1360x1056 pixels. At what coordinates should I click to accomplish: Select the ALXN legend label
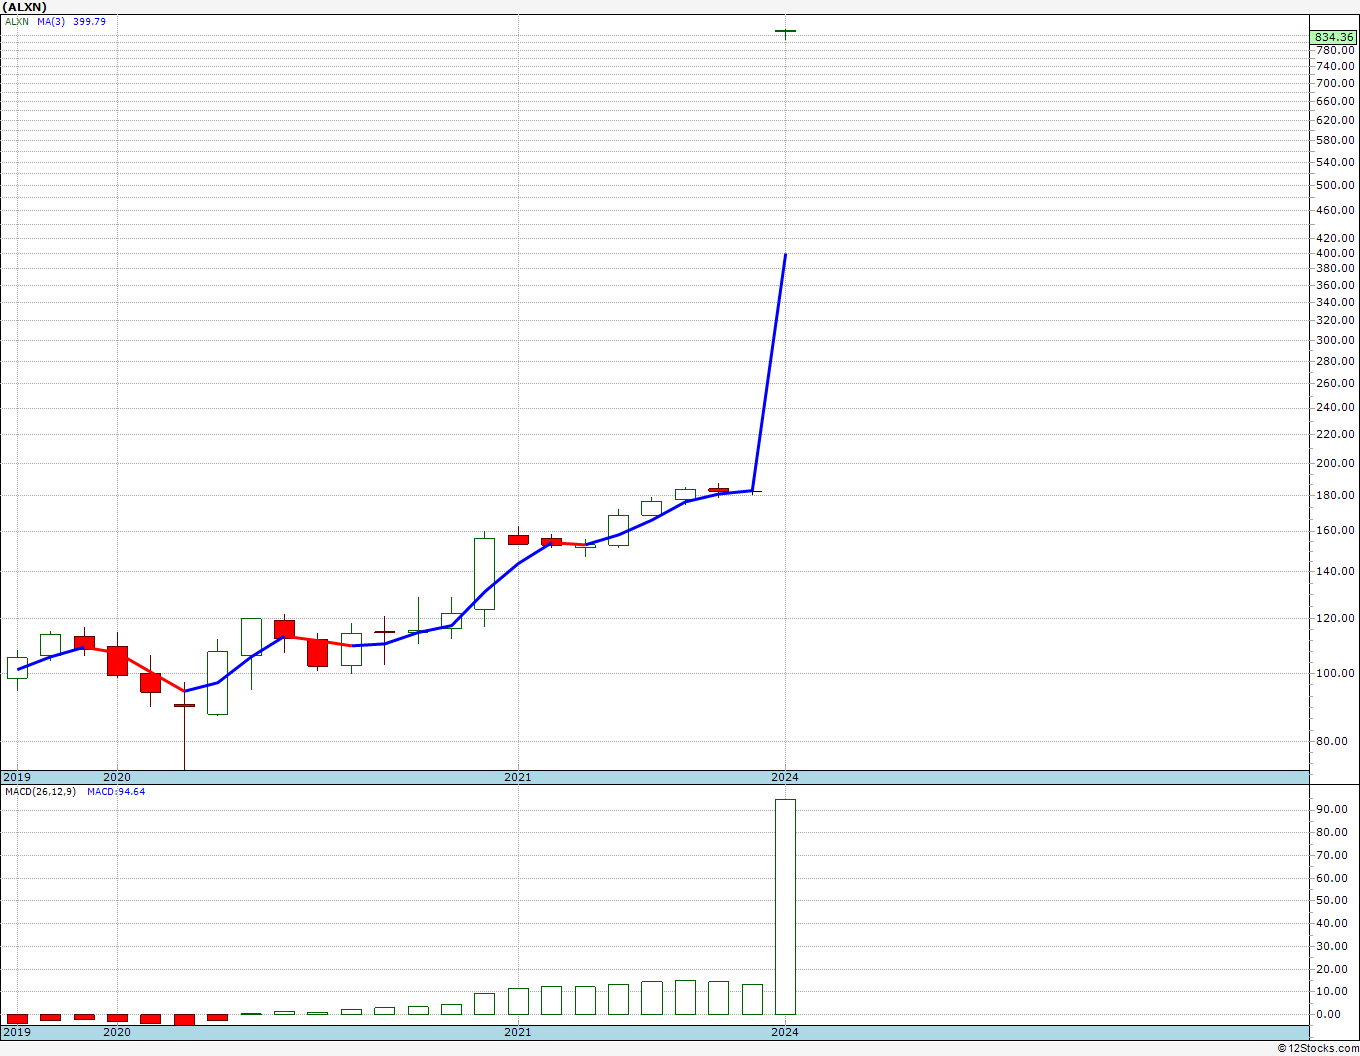click(17, 21)
